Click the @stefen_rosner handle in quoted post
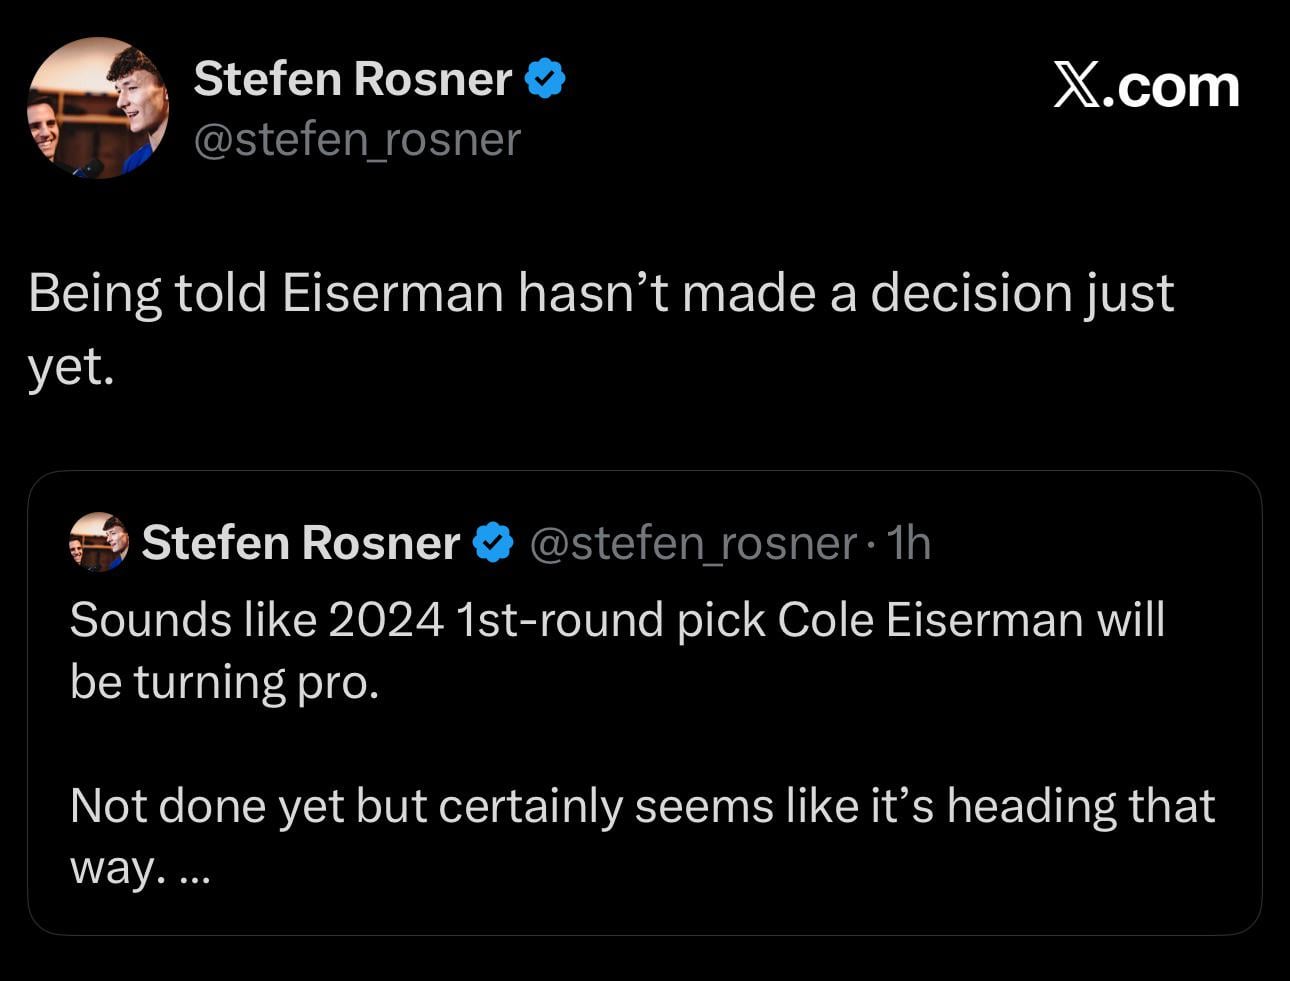This screenshot has width=1290, height=981. [692, 543]
